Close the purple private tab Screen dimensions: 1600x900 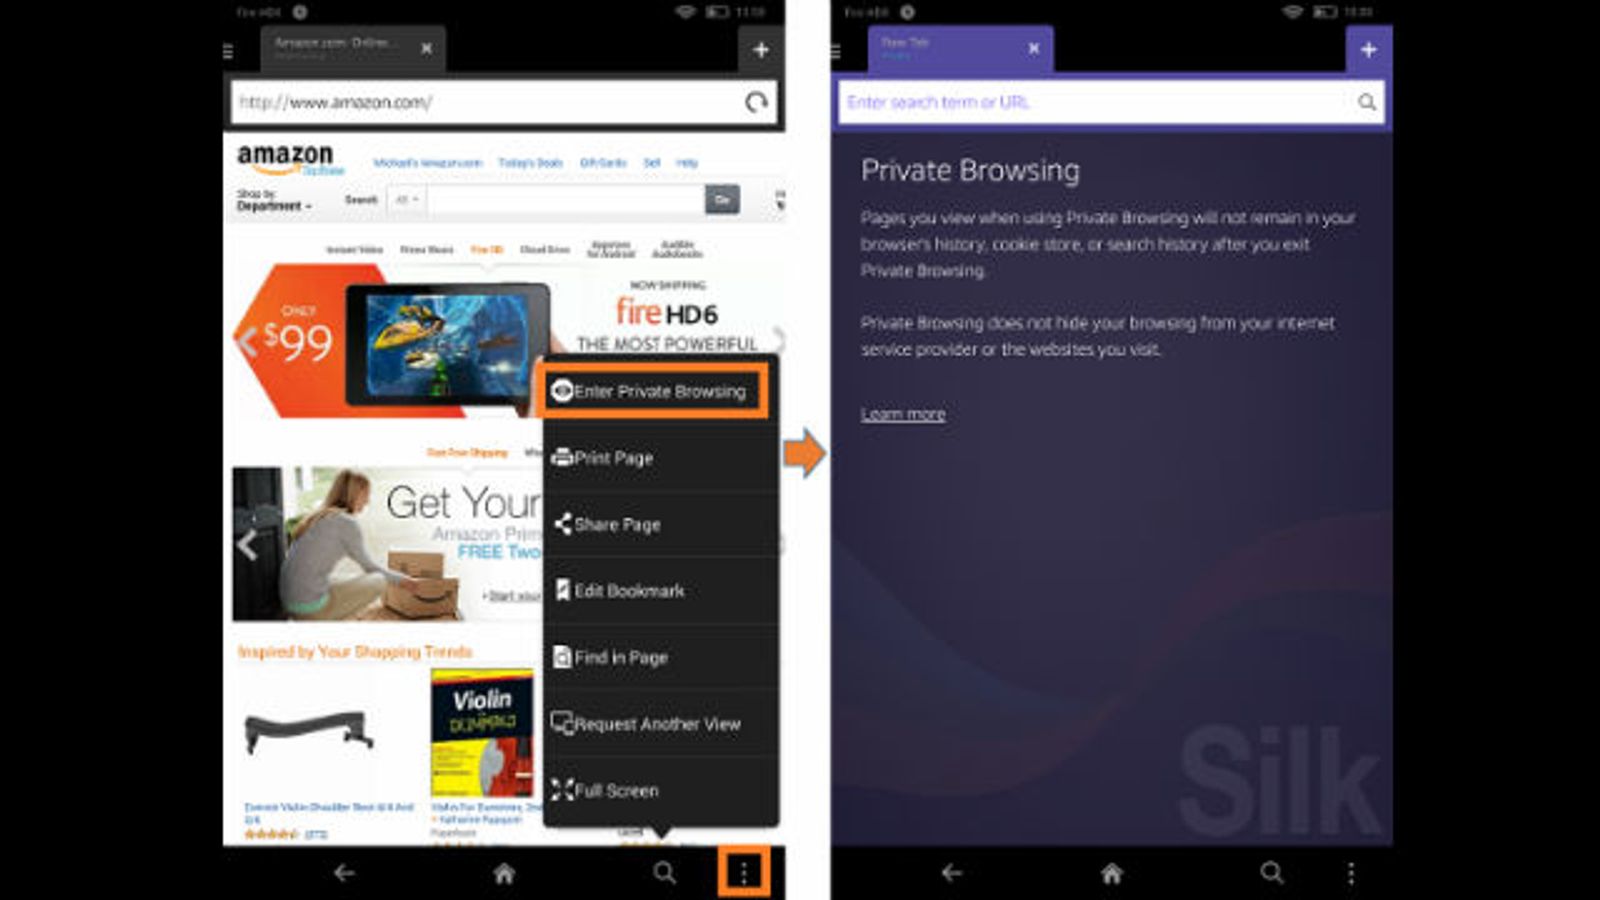pyautogui.click(x=1034, y=48)
